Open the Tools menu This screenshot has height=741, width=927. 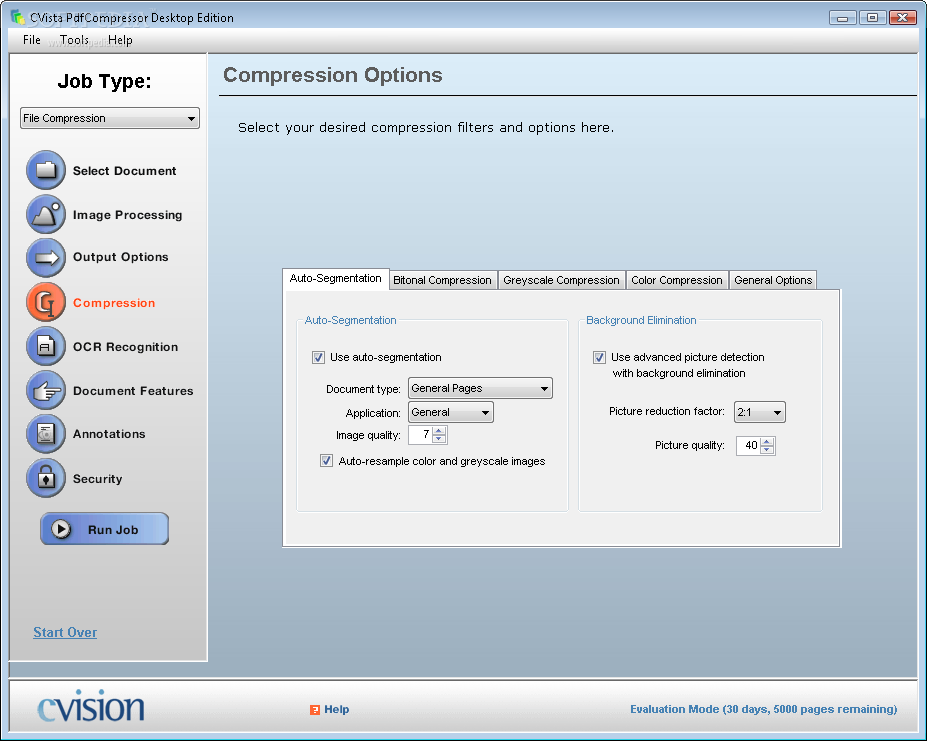[x=74, y=40]
